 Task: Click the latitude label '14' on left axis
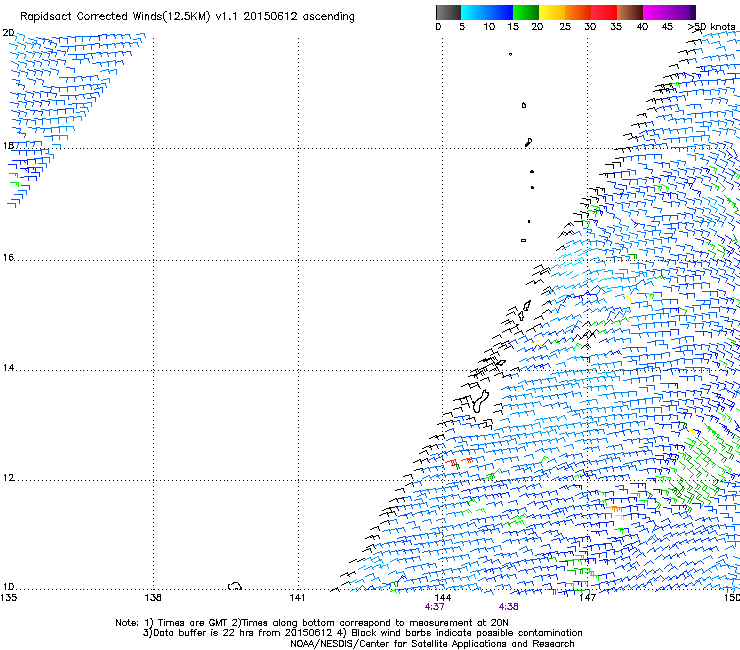(8, 368)
